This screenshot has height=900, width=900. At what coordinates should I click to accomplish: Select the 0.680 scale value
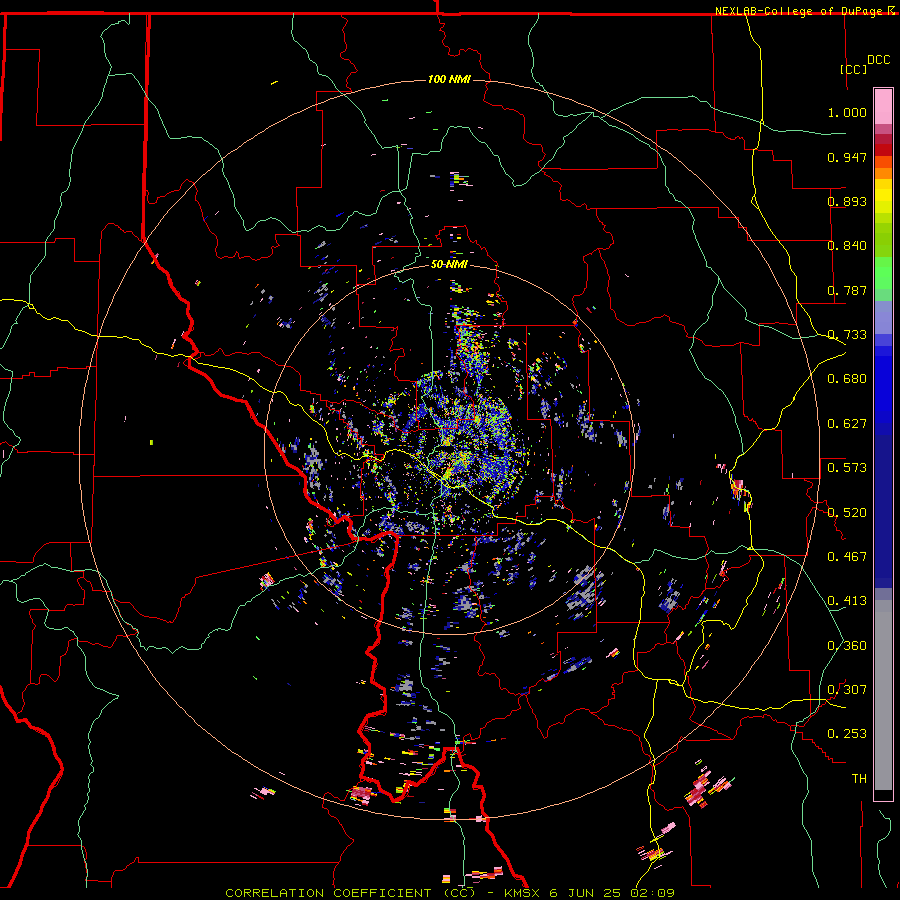(847, 379)
